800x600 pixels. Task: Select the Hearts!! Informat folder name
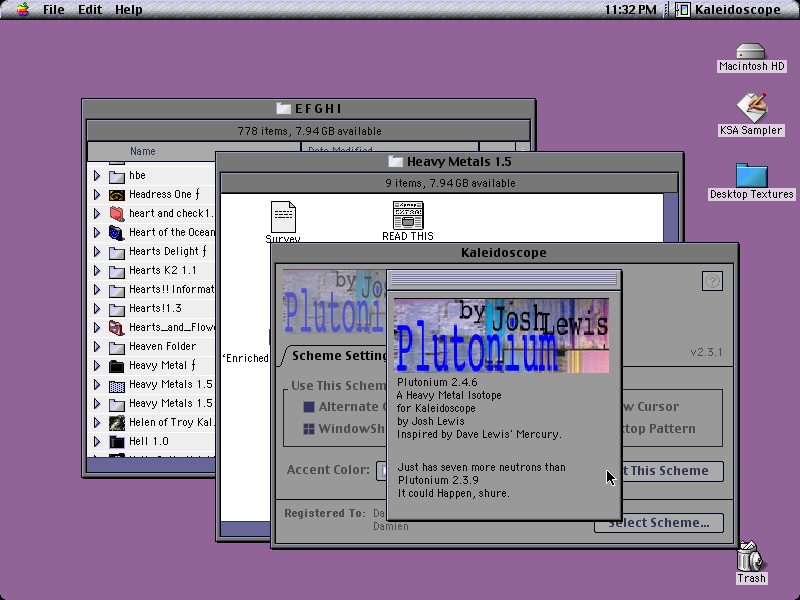click(x=171, y=289)
